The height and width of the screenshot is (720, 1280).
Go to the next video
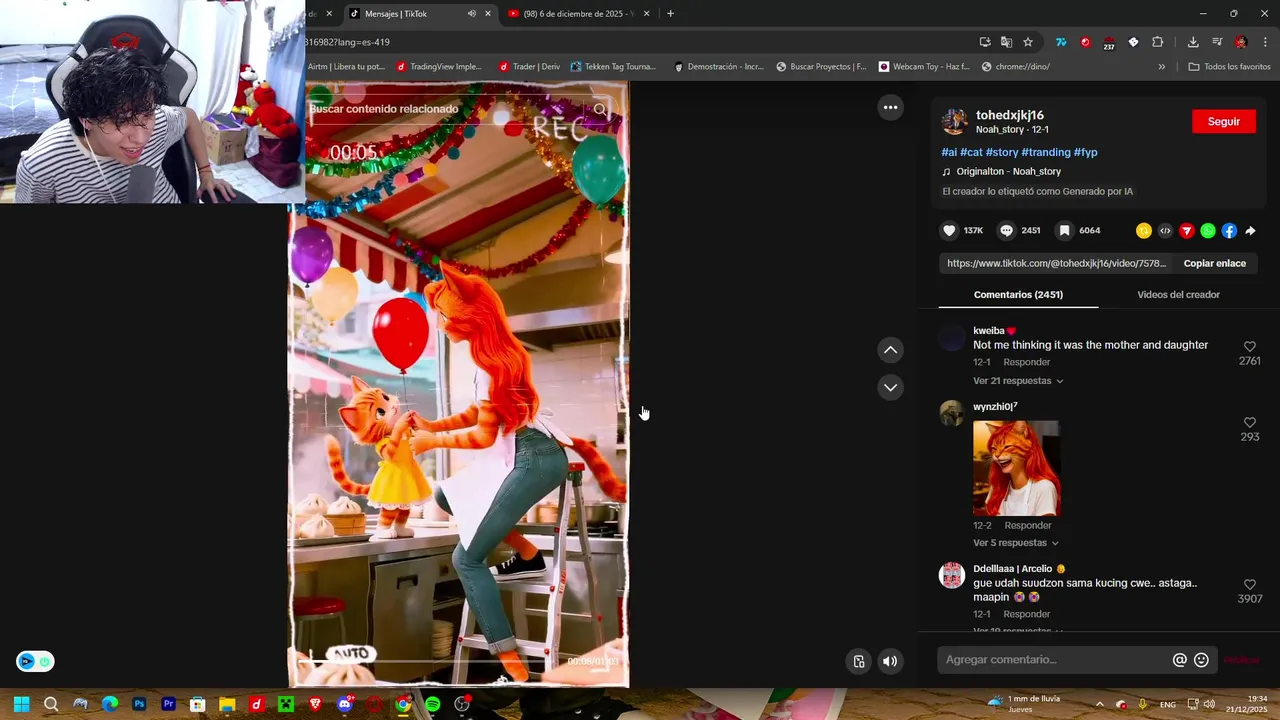890,387
